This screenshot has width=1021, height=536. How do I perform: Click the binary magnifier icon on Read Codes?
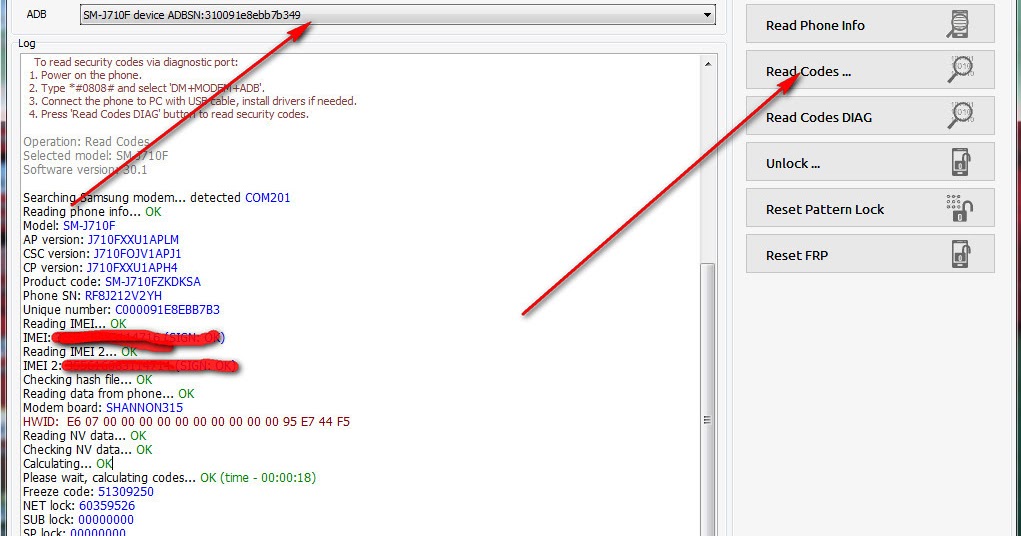(x=960, y=70)
